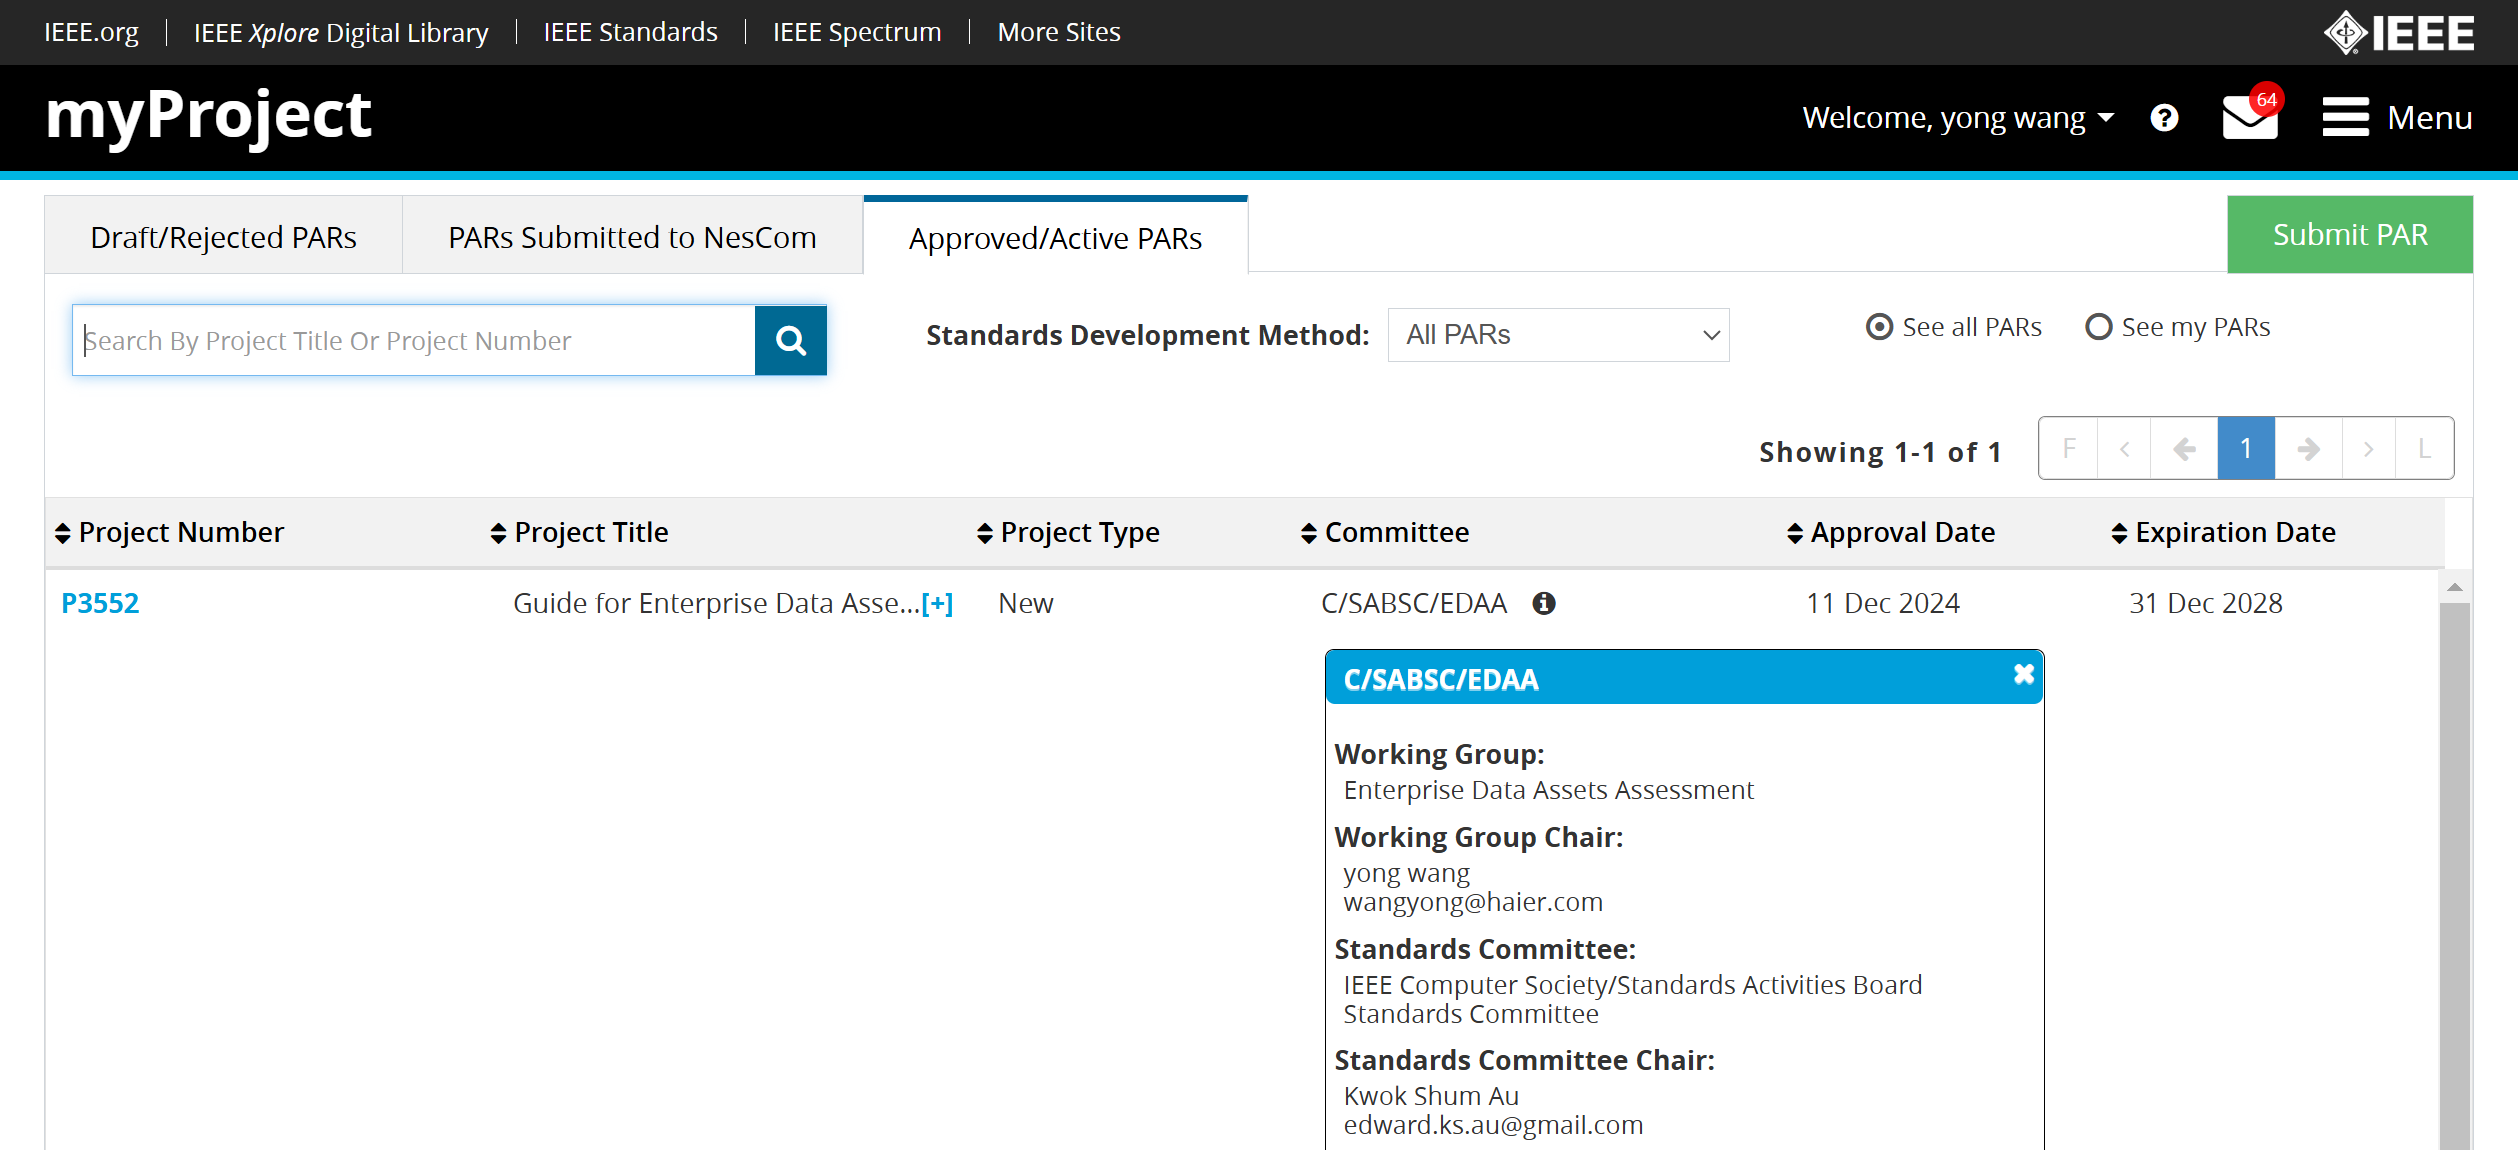
Task: Click the search magnifier button
Action: [790, 341]
